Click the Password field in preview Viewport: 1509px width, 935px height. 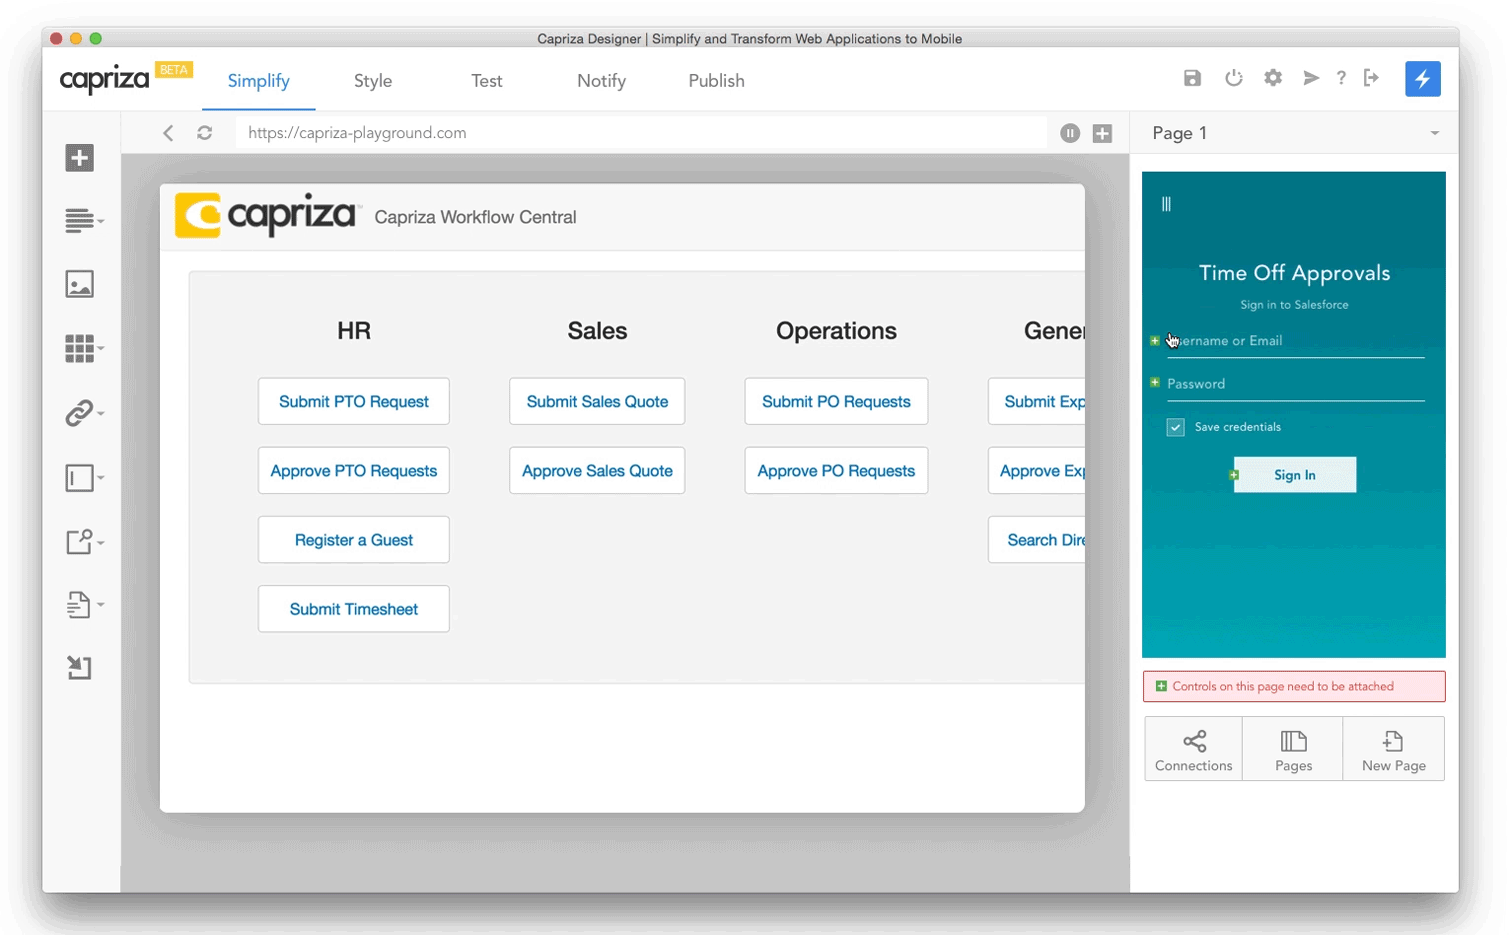[x=1295, y=385]
